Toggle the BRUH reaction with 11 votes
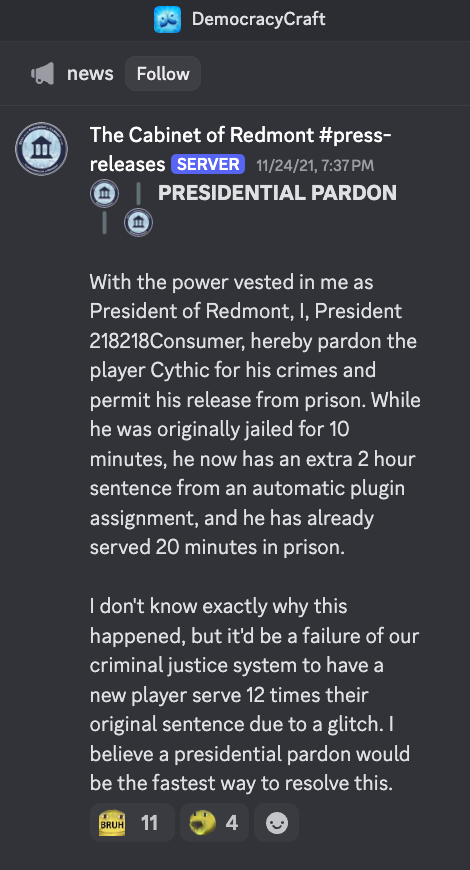The width and height of the screenshot is (470, 870). tap(132, 822)
